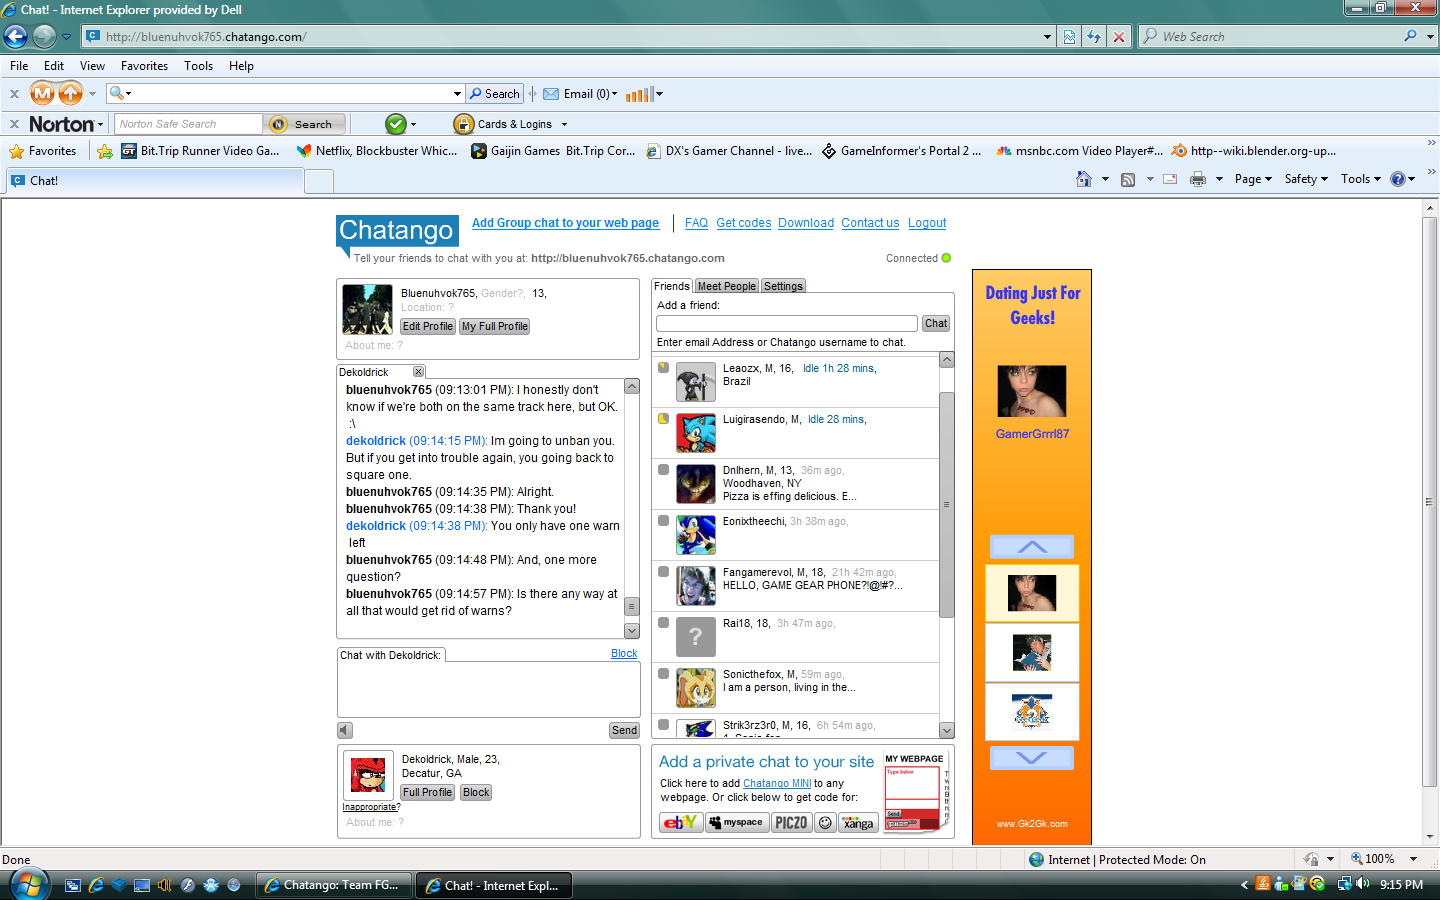Viewport: 1440px width, 900px height.
Task: Click the chat history scroll down arrow
Action: (632, 631)
